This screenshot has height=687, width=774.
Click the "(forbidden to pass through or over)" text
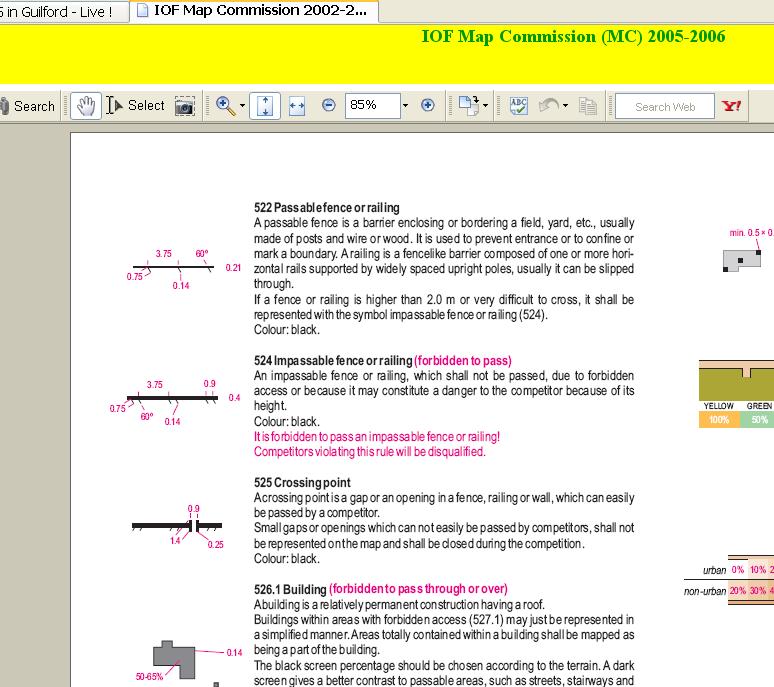click(x=418, y=589)
